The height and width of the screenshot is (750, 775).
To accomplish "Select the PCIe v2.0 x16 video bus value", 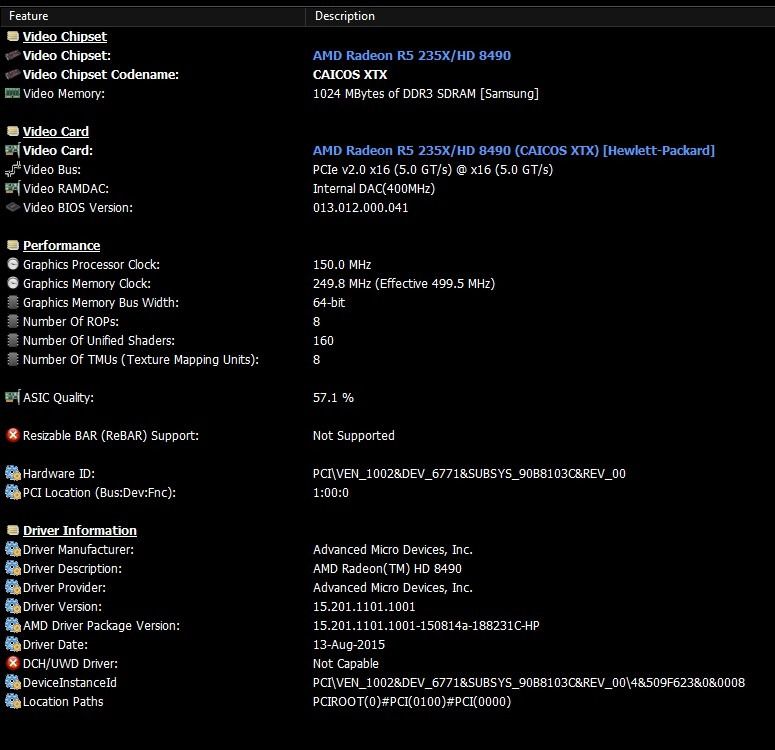I will tap(432, 170).
